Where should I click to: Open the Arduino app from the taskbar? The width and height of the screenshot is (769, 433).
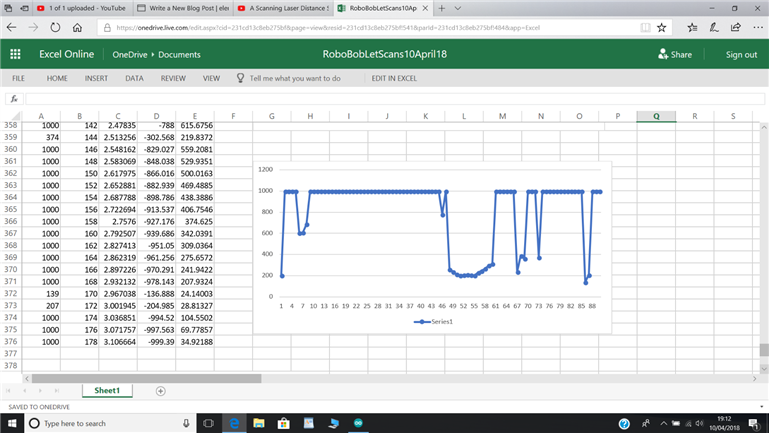click(358, 423)
